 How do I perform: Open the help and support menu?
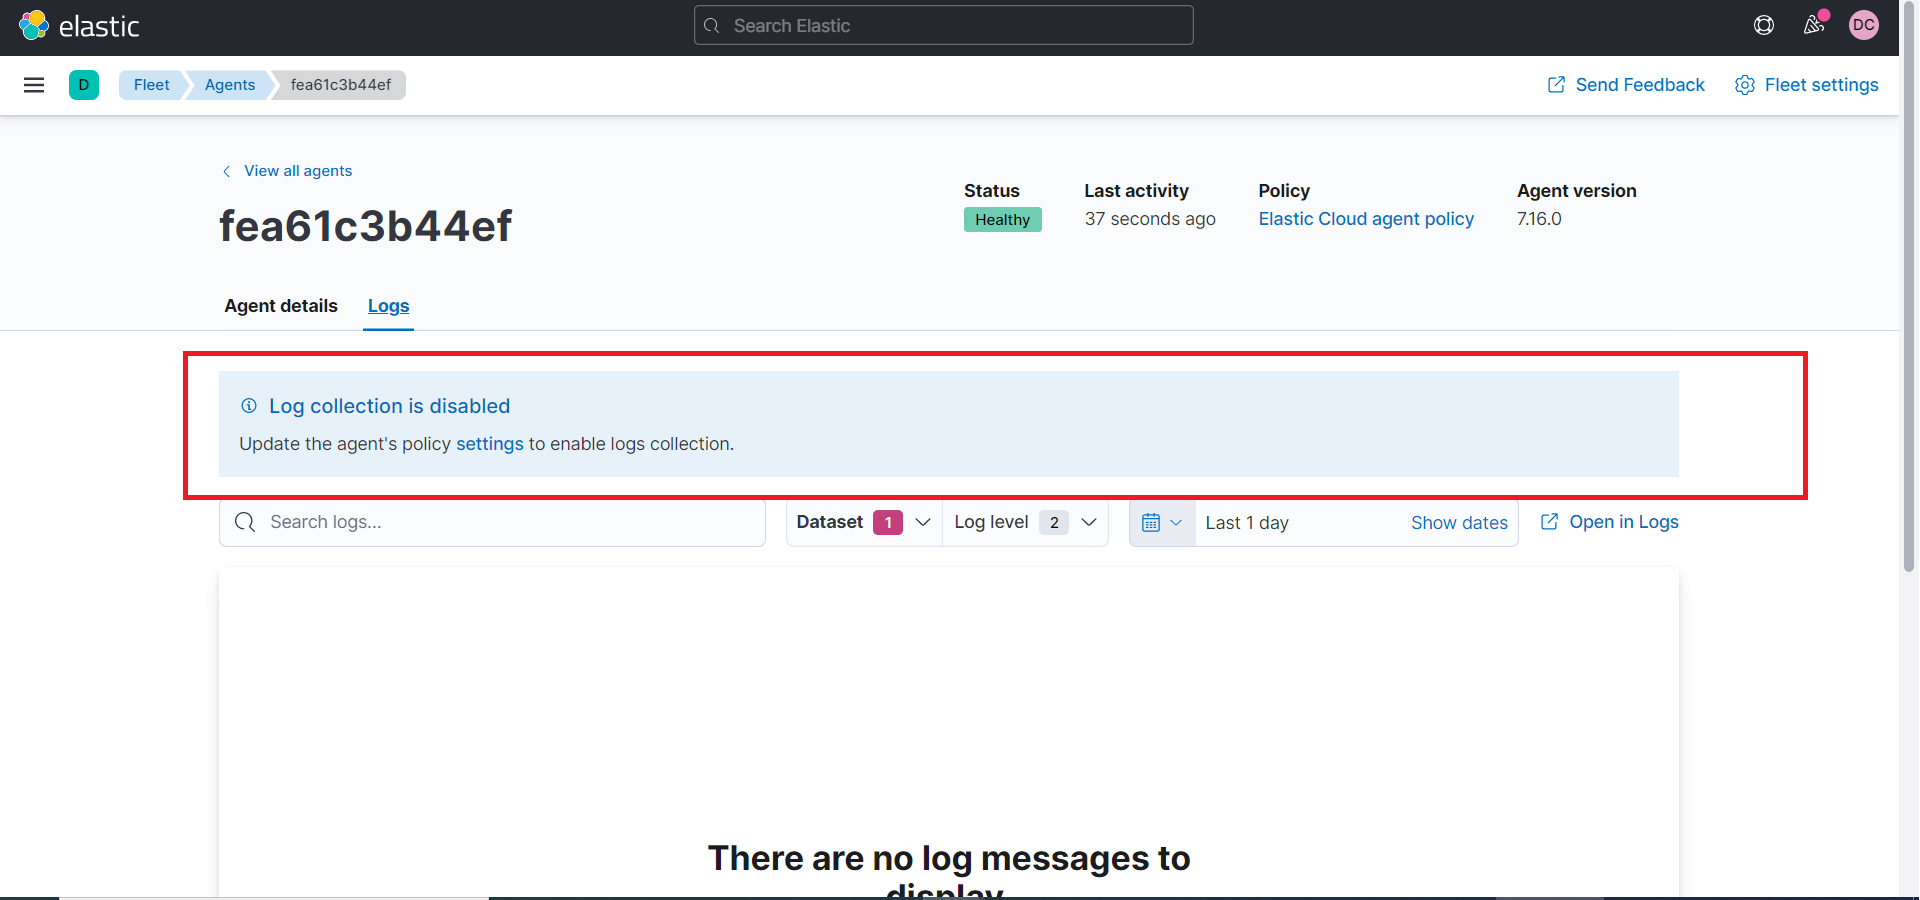1763,25
